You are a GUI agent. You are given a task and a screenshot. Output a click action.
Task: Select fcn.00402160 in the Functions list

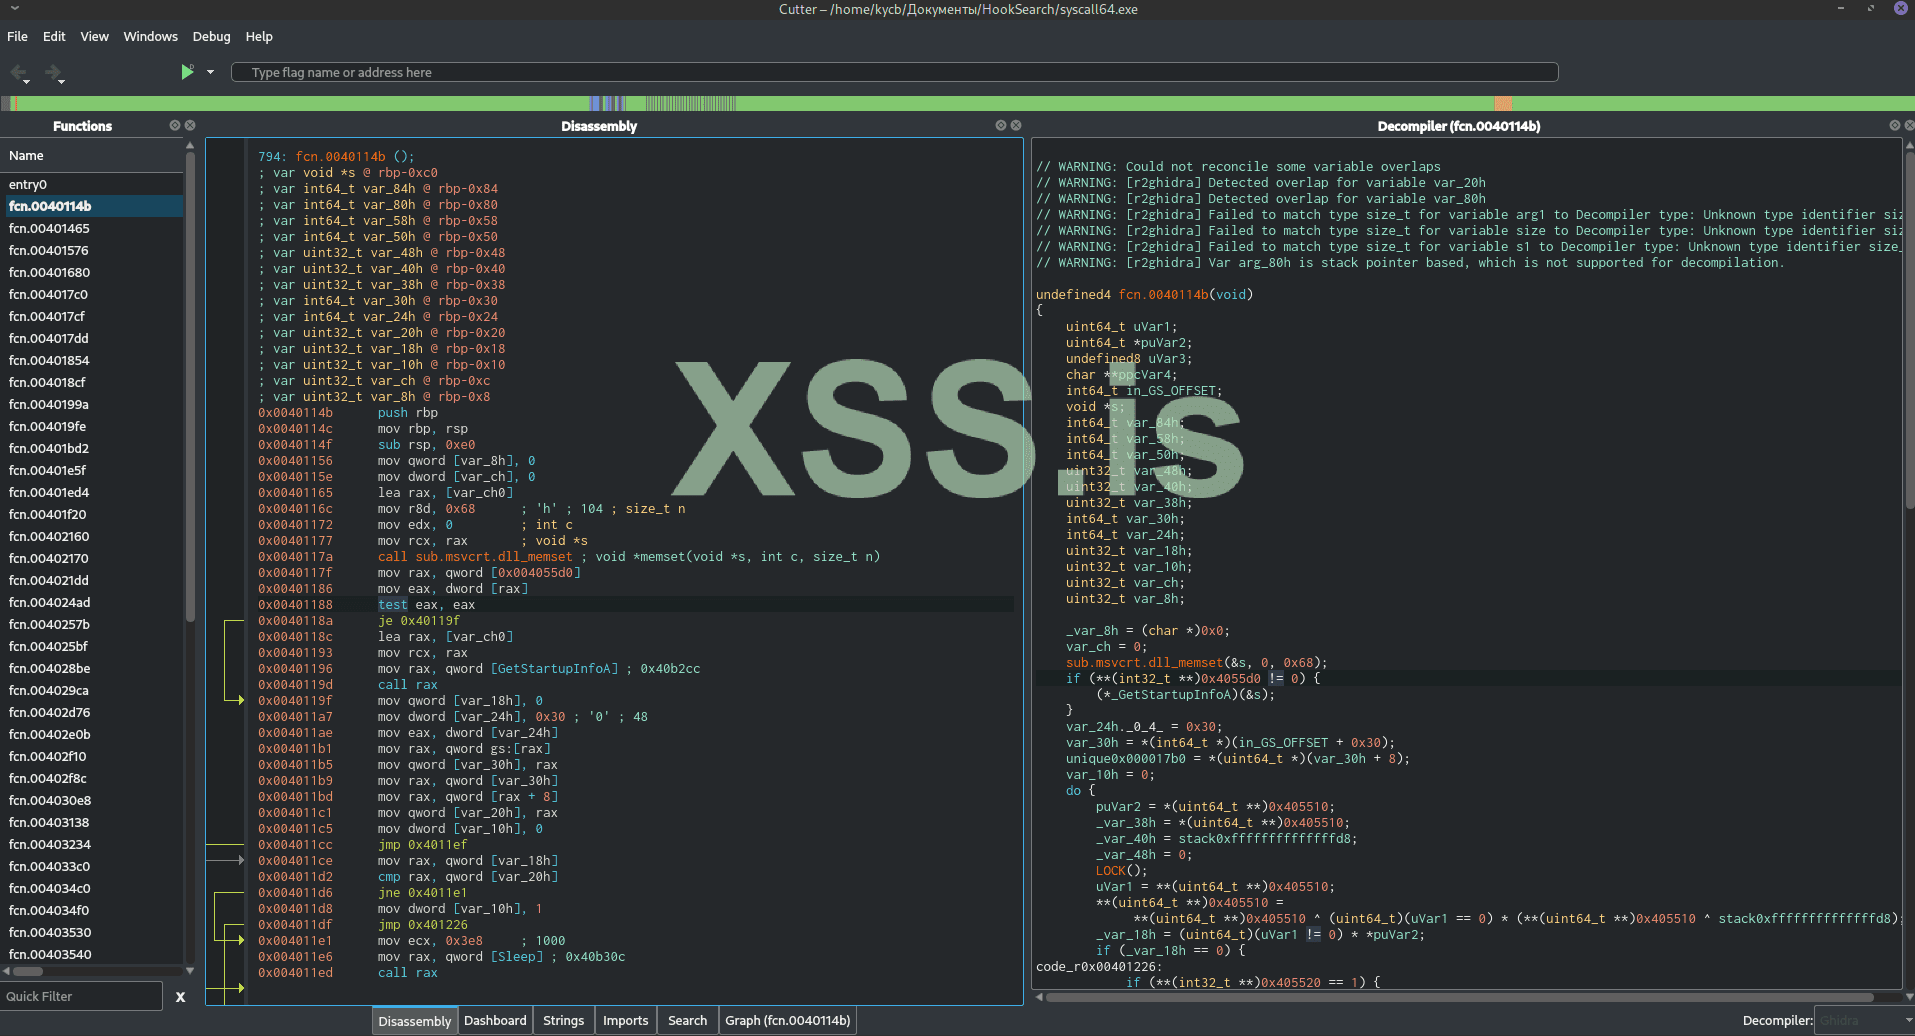click(92, 536)
